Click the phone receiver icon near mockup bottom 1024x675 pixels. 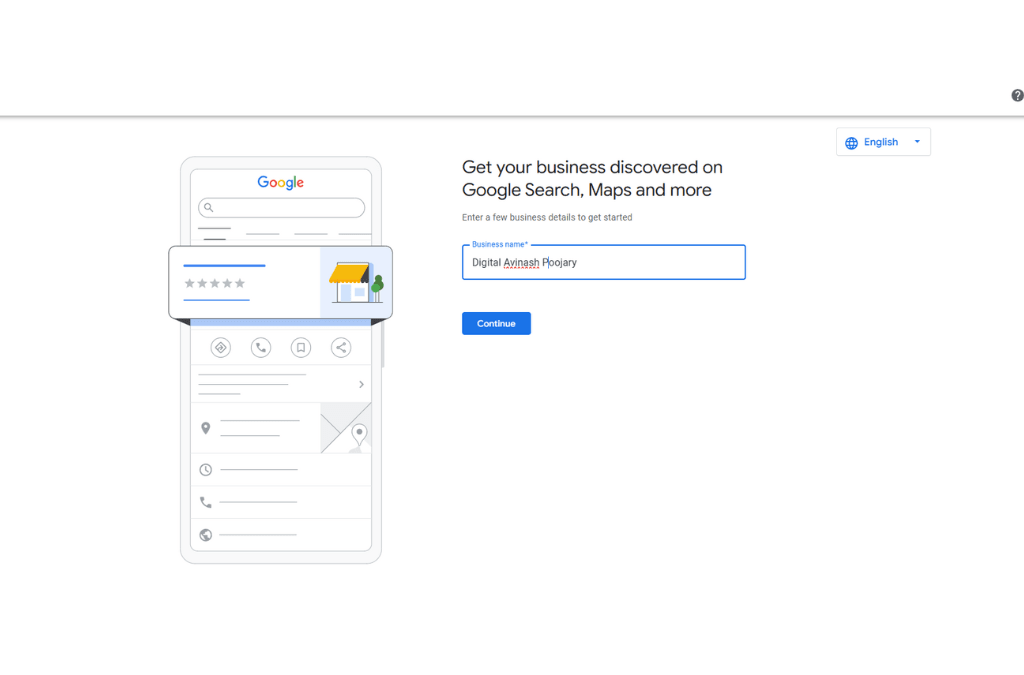206,501
